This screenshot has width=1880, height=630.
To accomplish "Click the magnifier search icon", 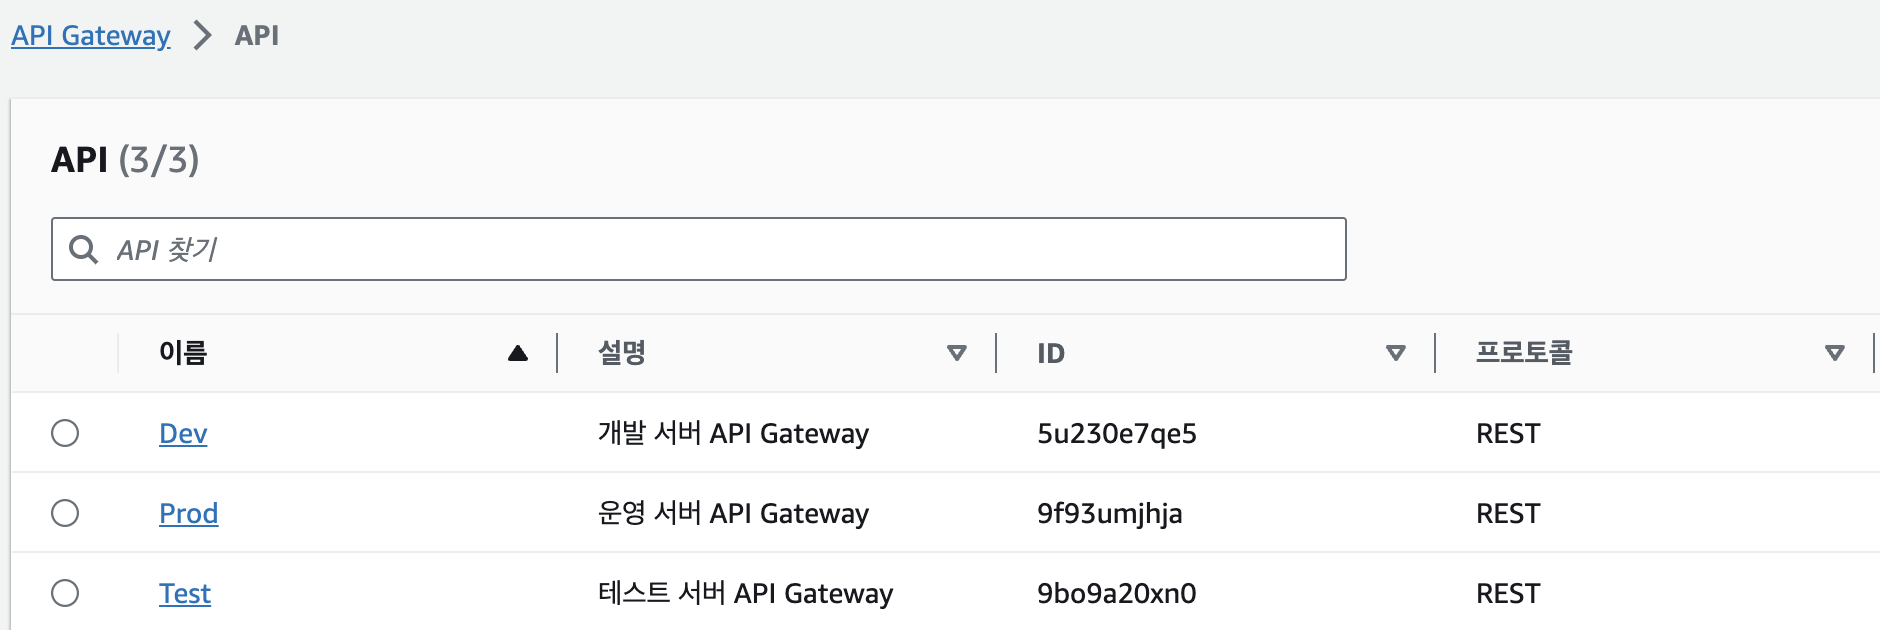I will pyautogui.click(x=83, y=249).
